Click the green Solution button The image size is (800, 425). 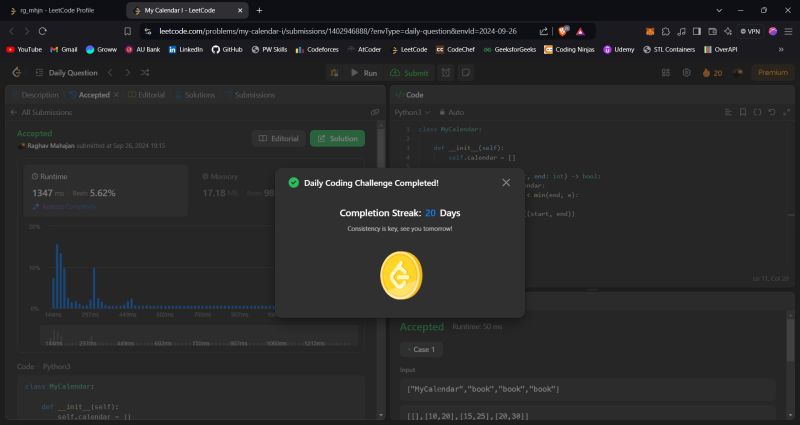point(337,138)
